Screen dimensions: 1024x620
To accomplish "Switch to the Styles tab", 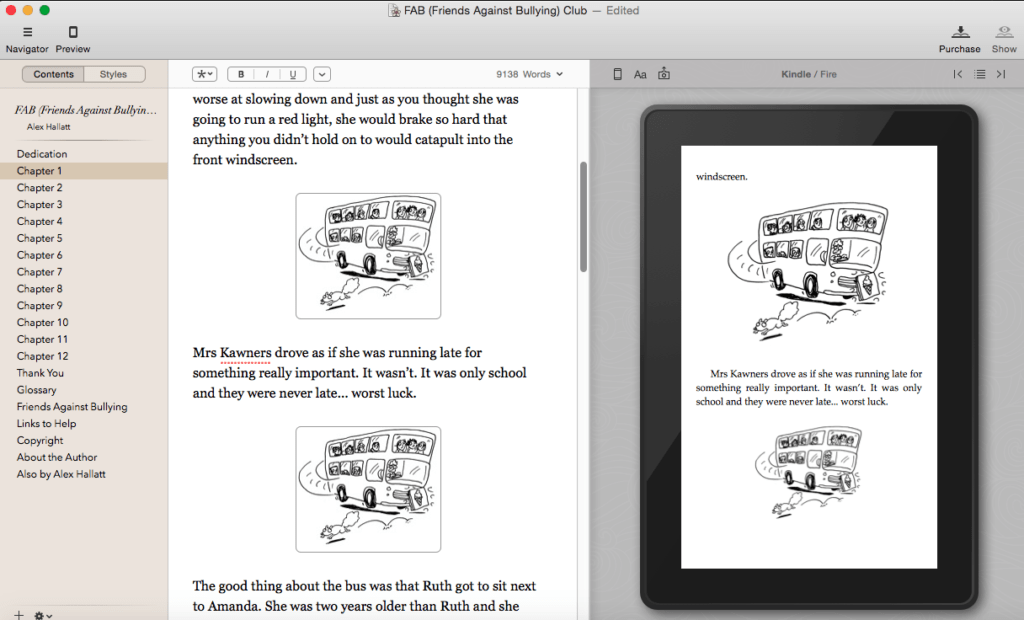I will click(x=114, y=74).
